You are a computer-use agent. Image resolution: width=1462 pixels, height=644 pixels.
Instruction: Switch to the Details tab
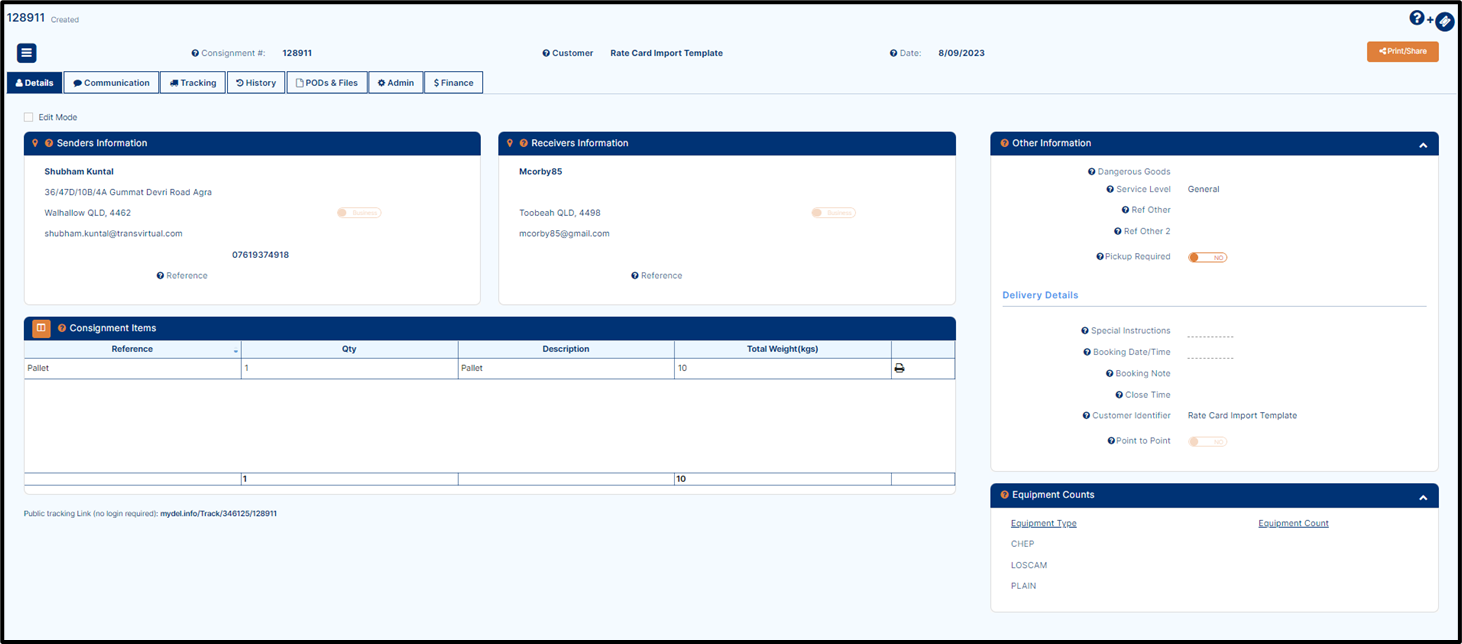point(35,83)
